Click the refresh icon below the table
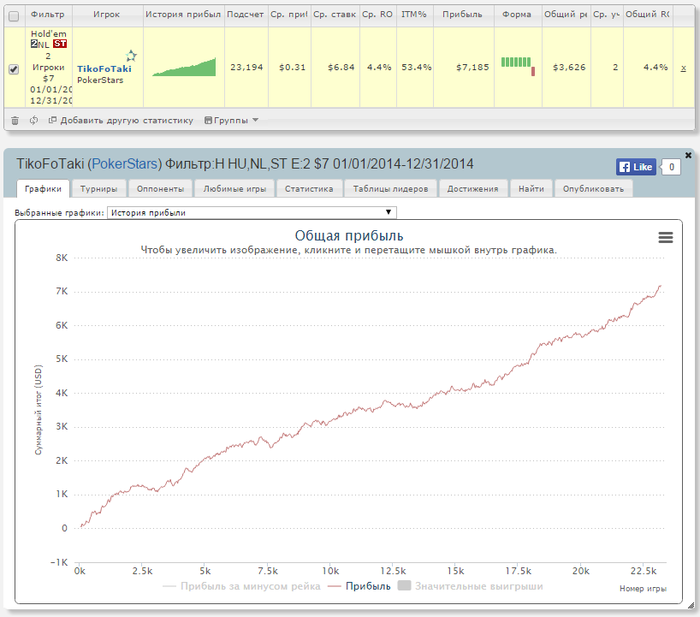Image resolution: width=700 pixels, height=617 pixels. click(x=34, y=120)
